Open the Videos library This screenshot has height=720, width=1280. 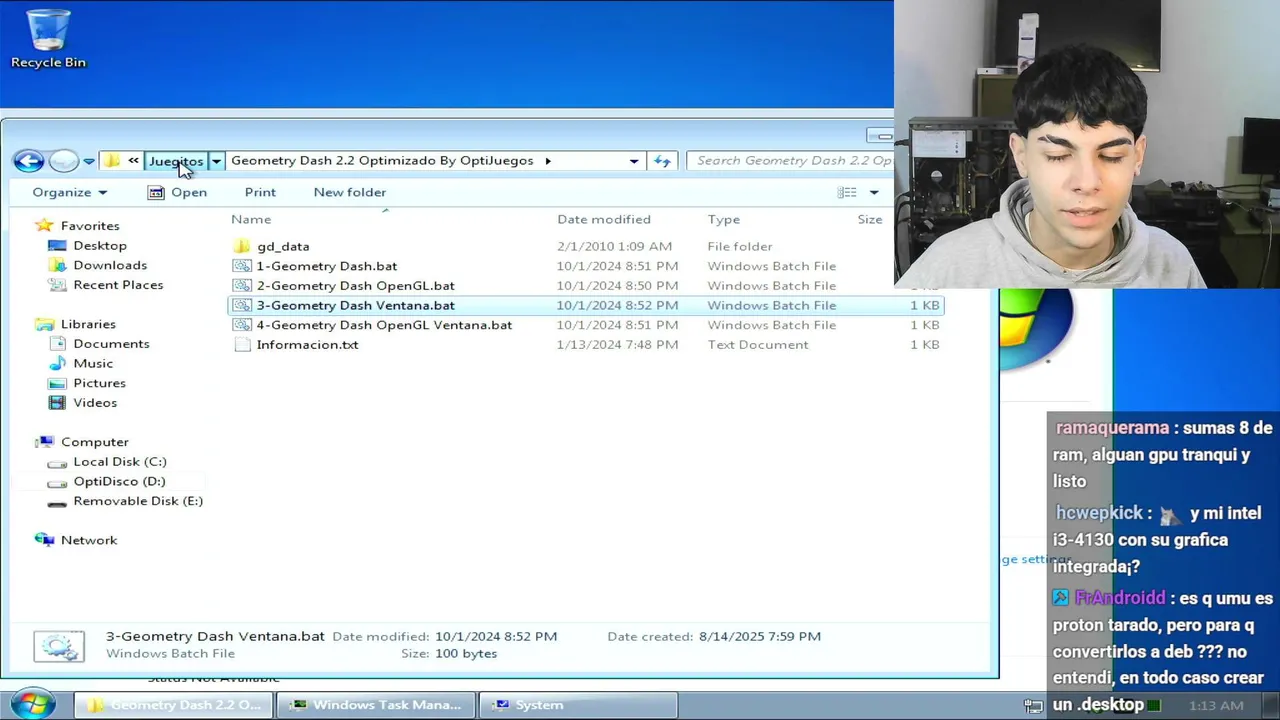tap(95, 403)
